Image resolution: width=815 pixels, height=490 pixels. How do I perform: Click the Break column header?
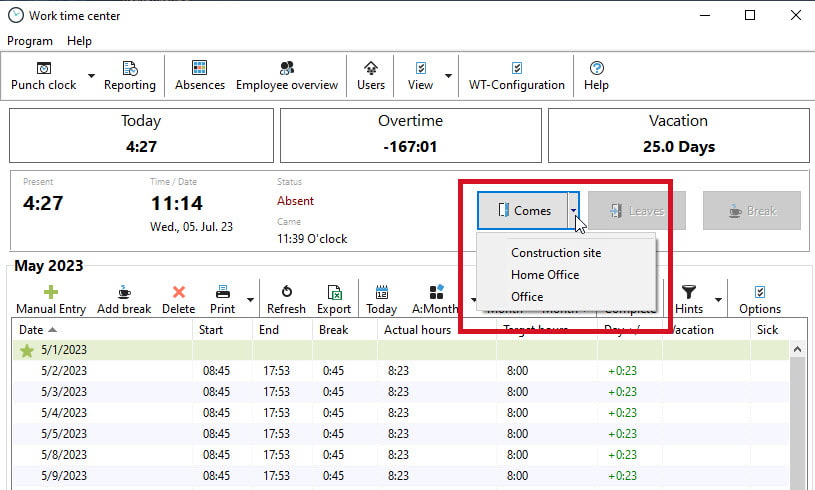click(x=345, y=330)
